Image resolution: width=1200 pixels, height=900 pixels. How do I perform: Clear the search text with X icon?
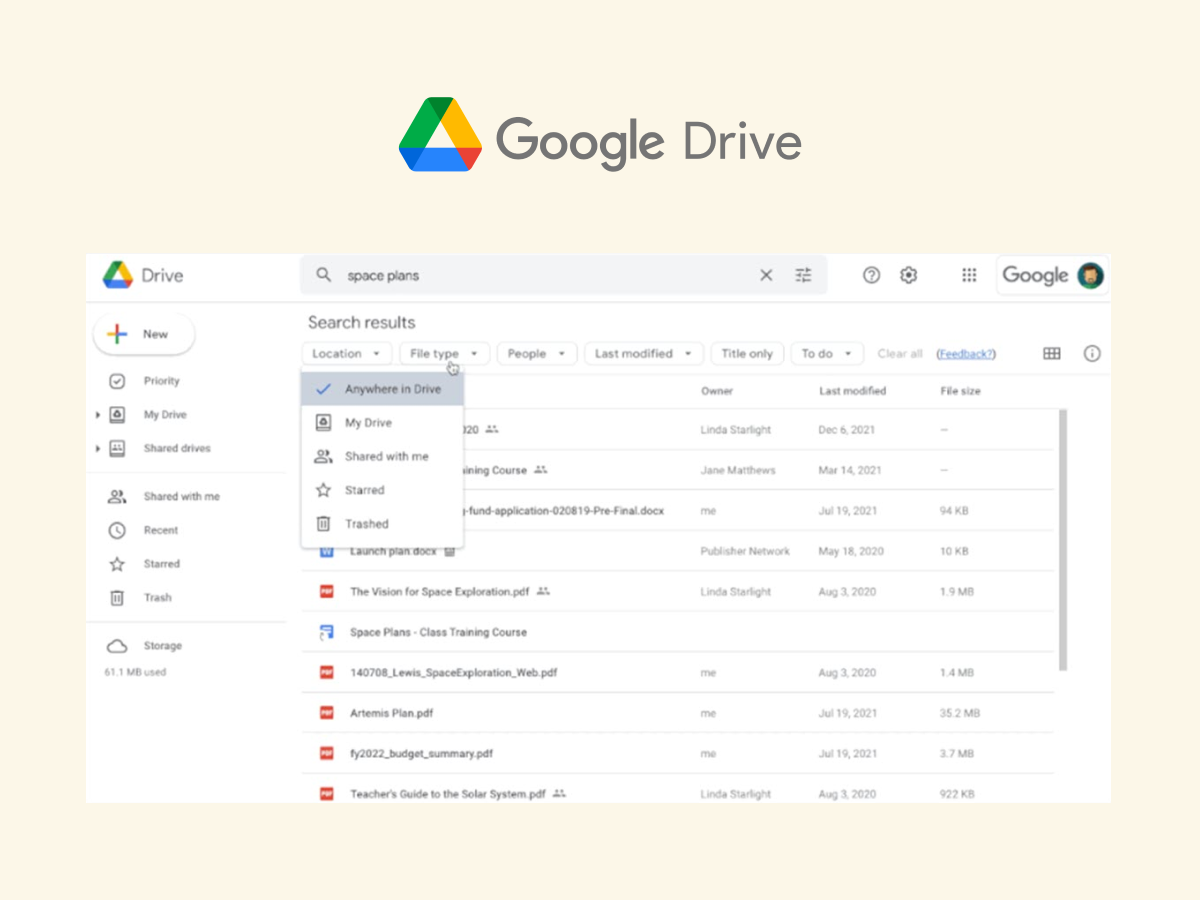[766, 275]
